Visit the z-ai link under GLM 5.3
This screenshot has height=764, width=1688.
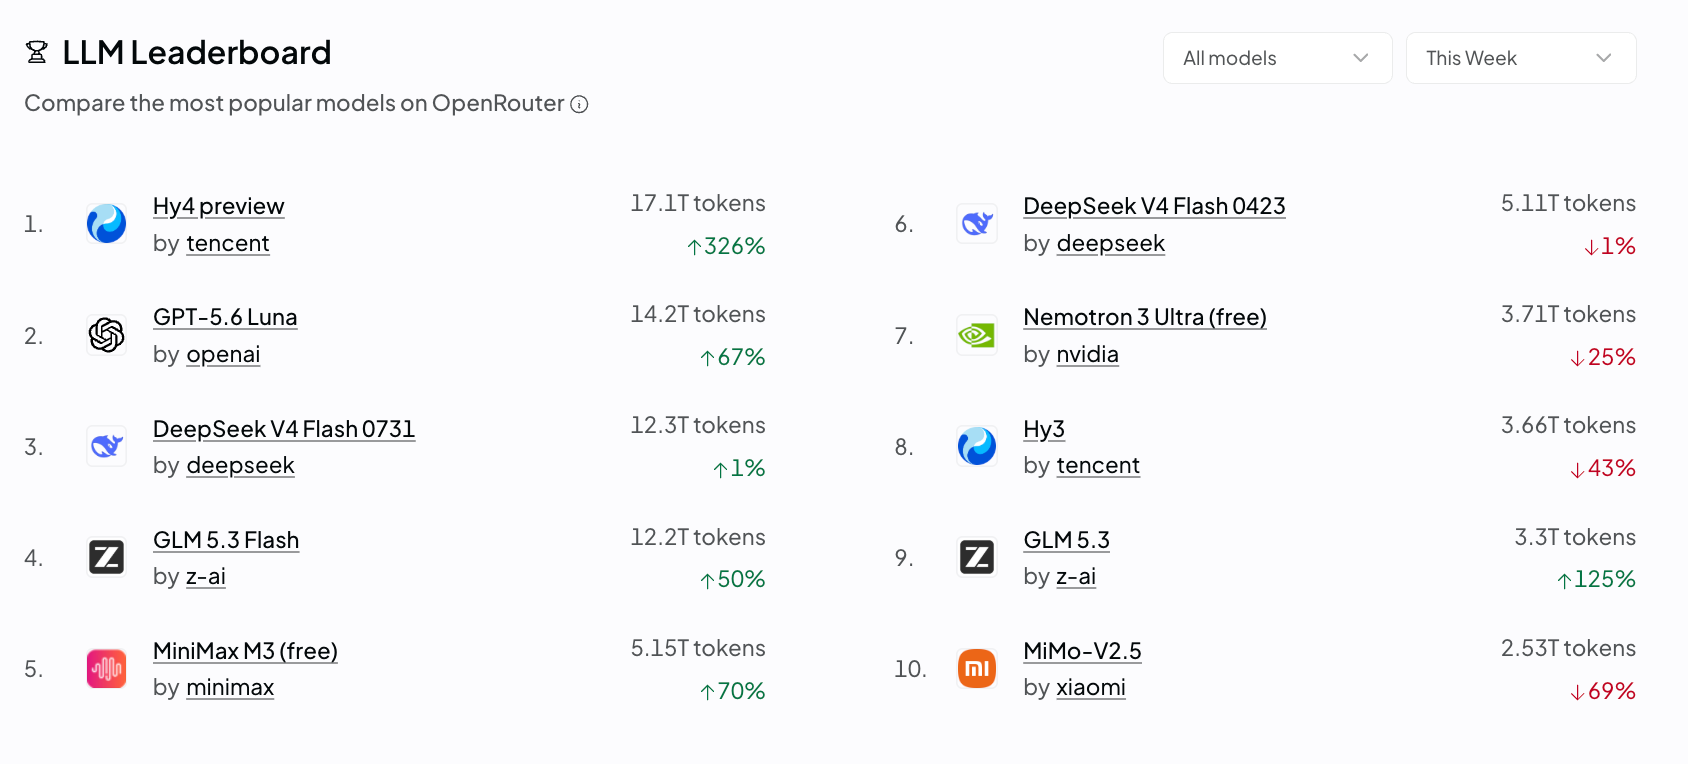(1076, 576)
